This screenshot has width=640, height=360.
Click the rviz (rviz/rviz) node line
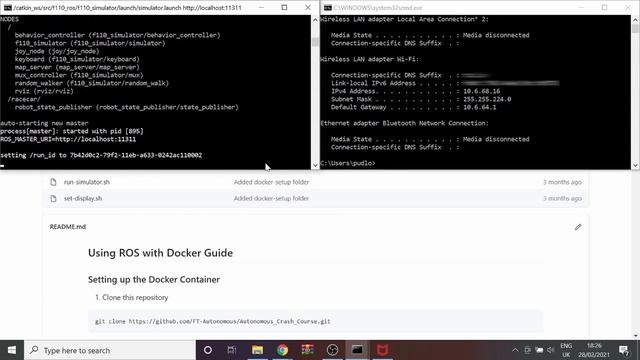pos(44,91)
